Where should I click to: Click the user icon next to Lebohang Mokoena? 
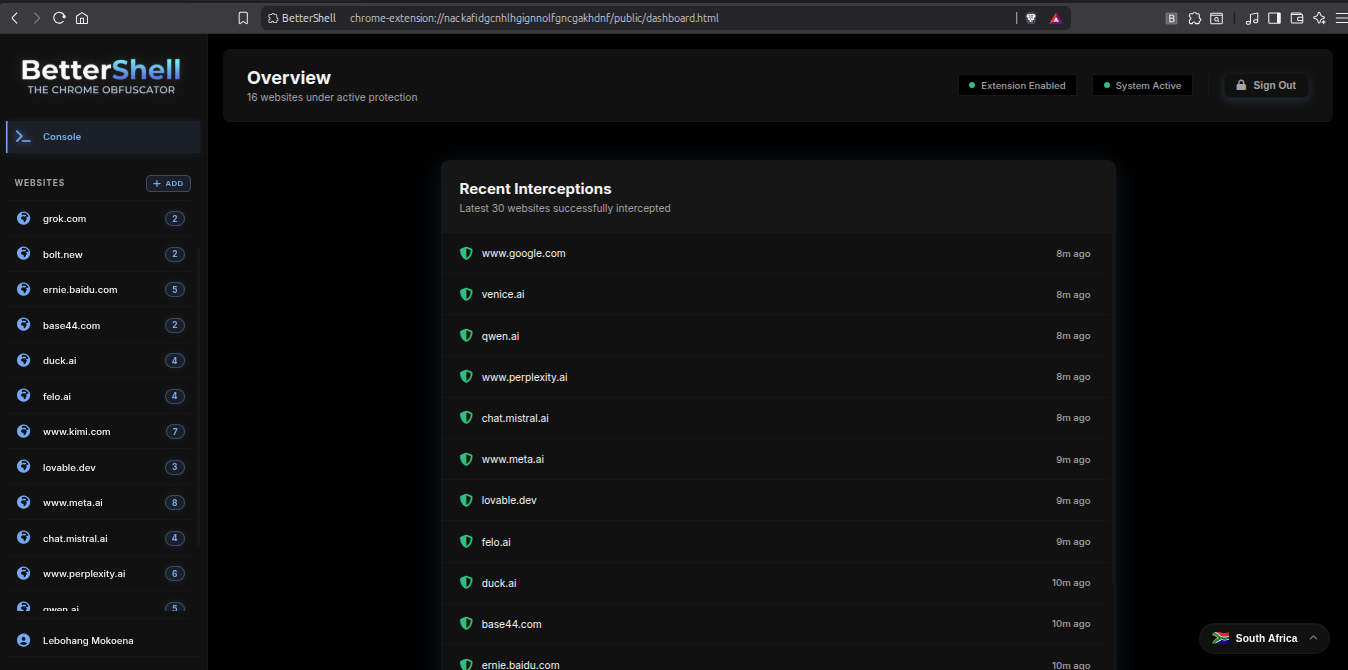(x=23, y=640)
